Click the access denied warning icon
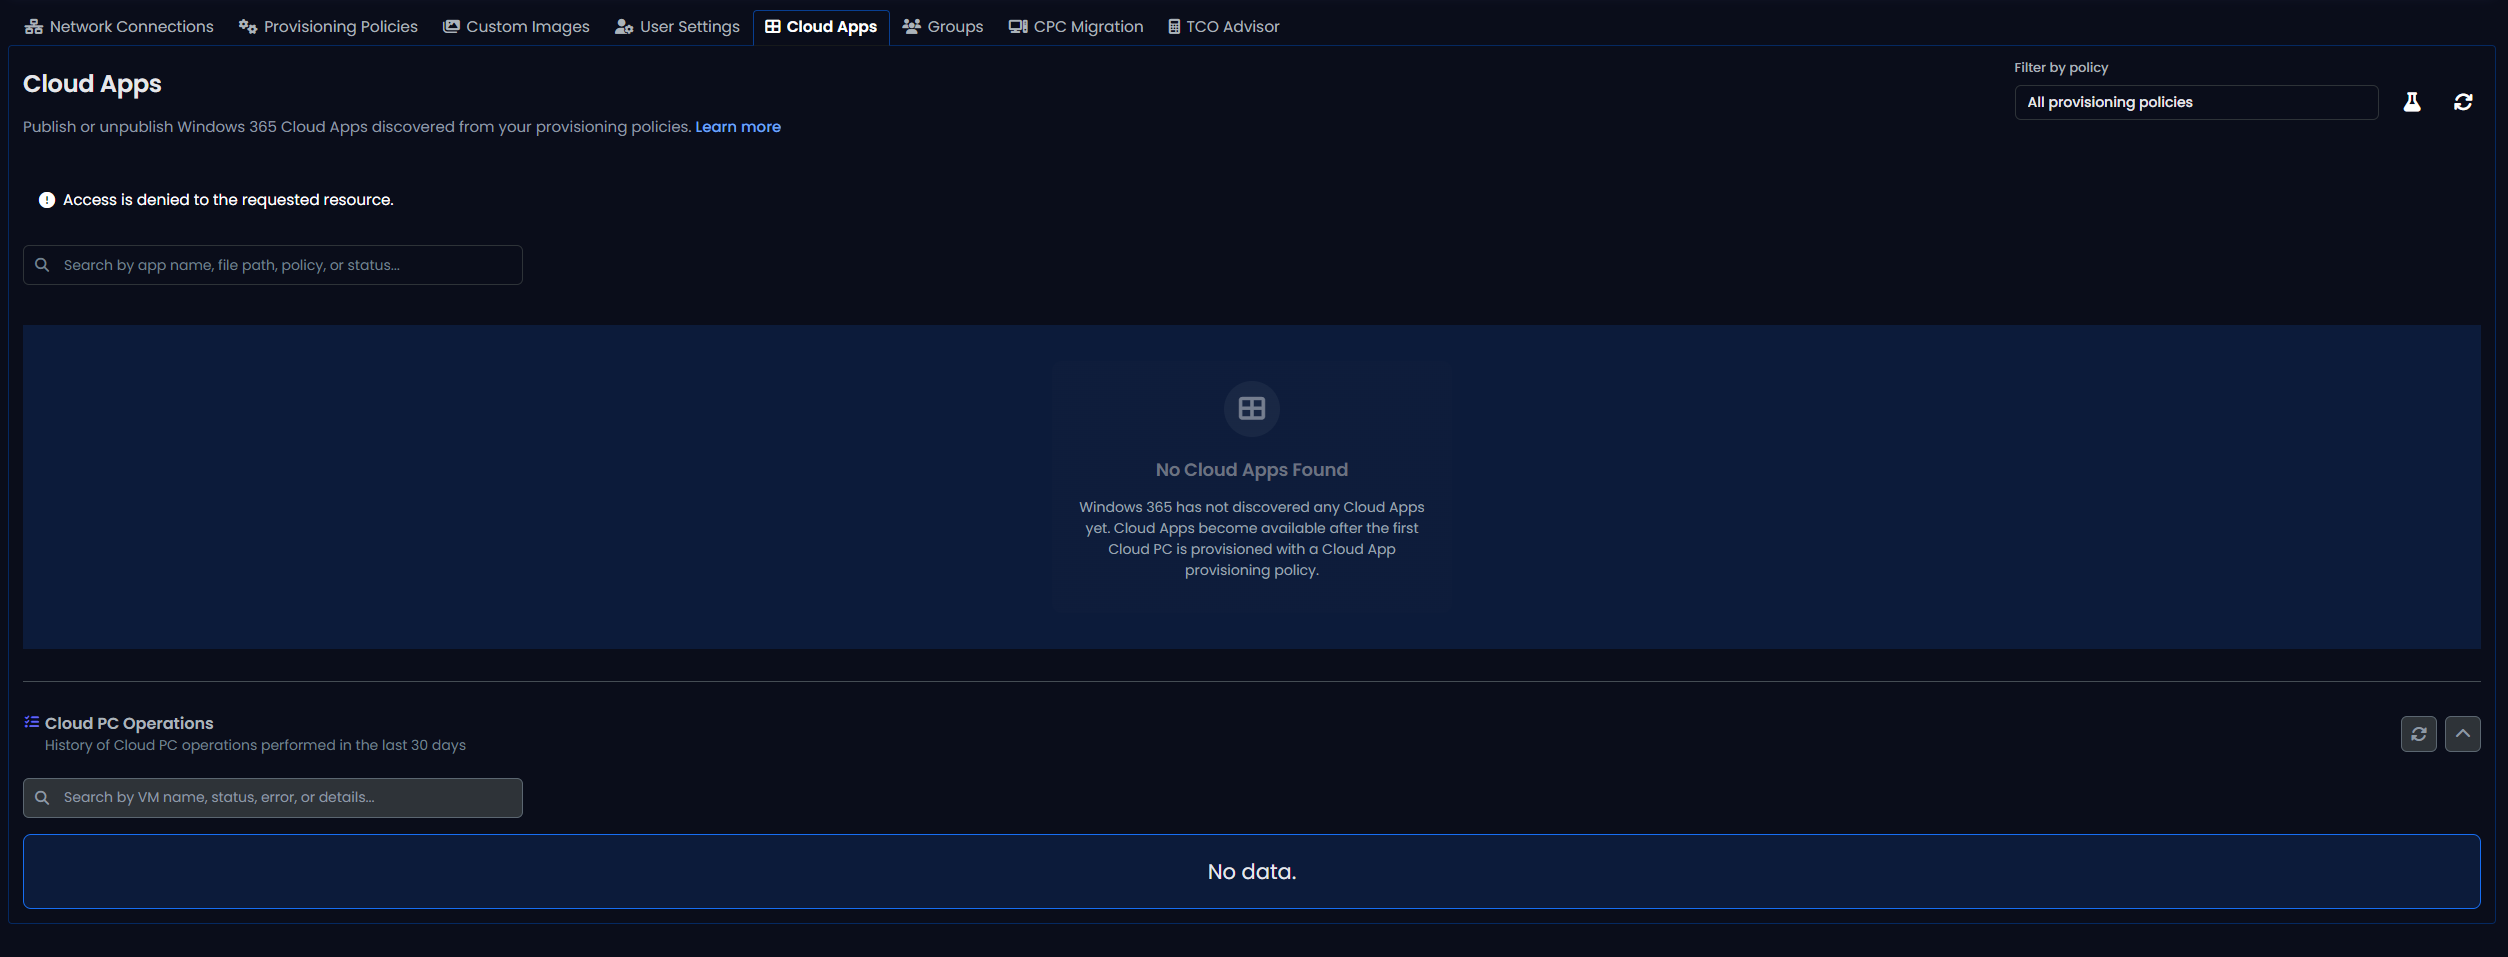Image resolution: width=2508 pixels, height=957 pixels. click(x=47, y=200)
